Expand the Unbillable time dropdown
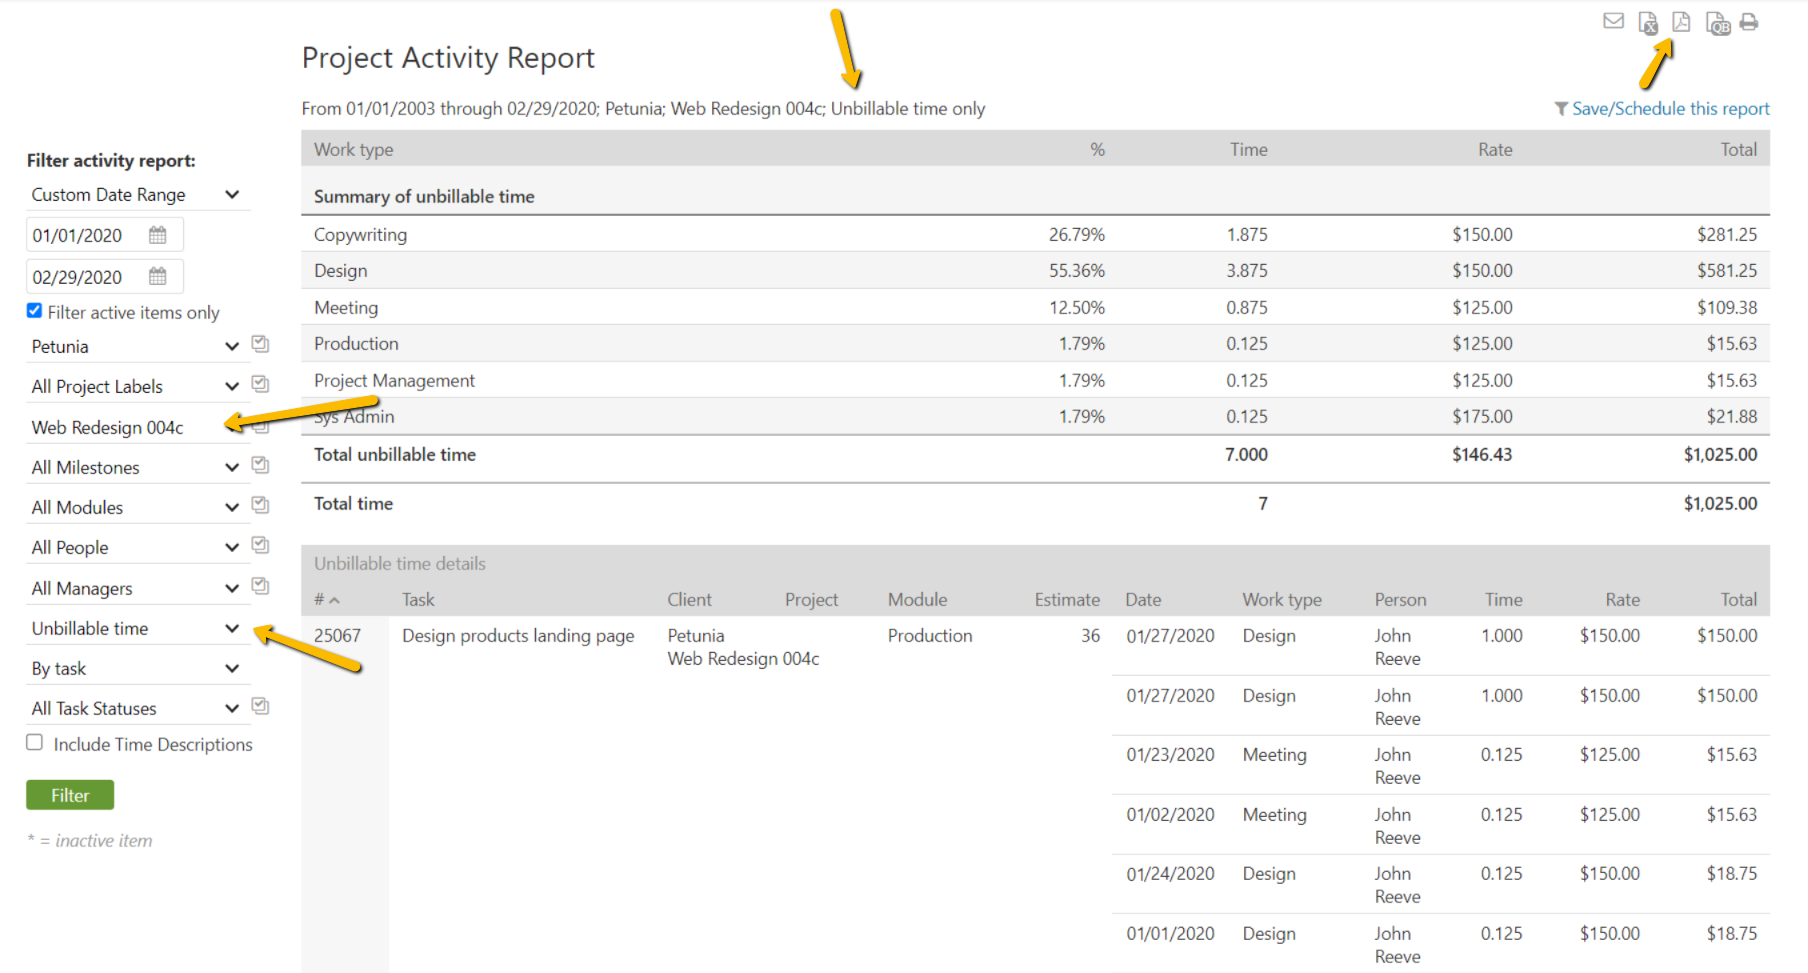The height and width of the screenshot is (973, 1808). click(135, 628)
